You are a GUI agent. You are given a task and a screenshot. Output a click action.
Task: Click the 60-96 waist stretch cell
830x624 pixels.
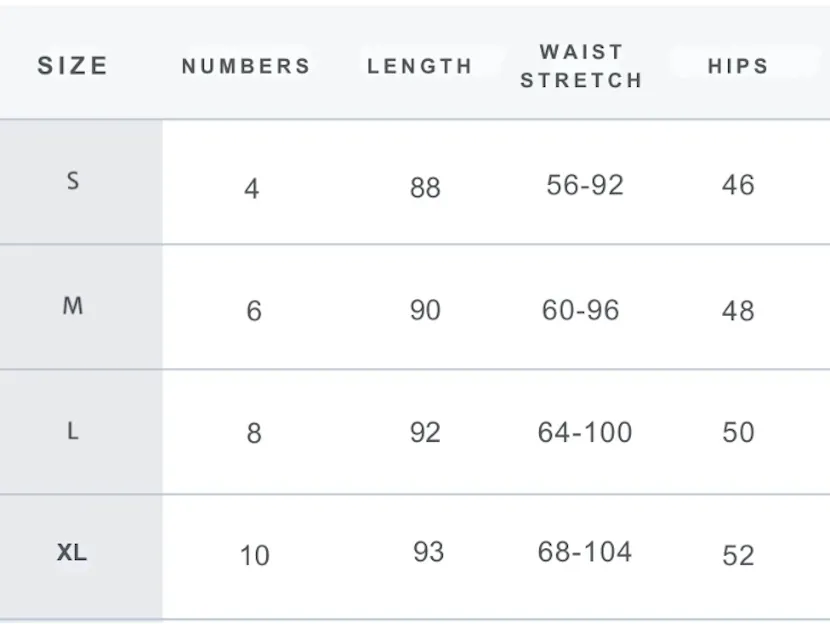[x=581, y=310]
